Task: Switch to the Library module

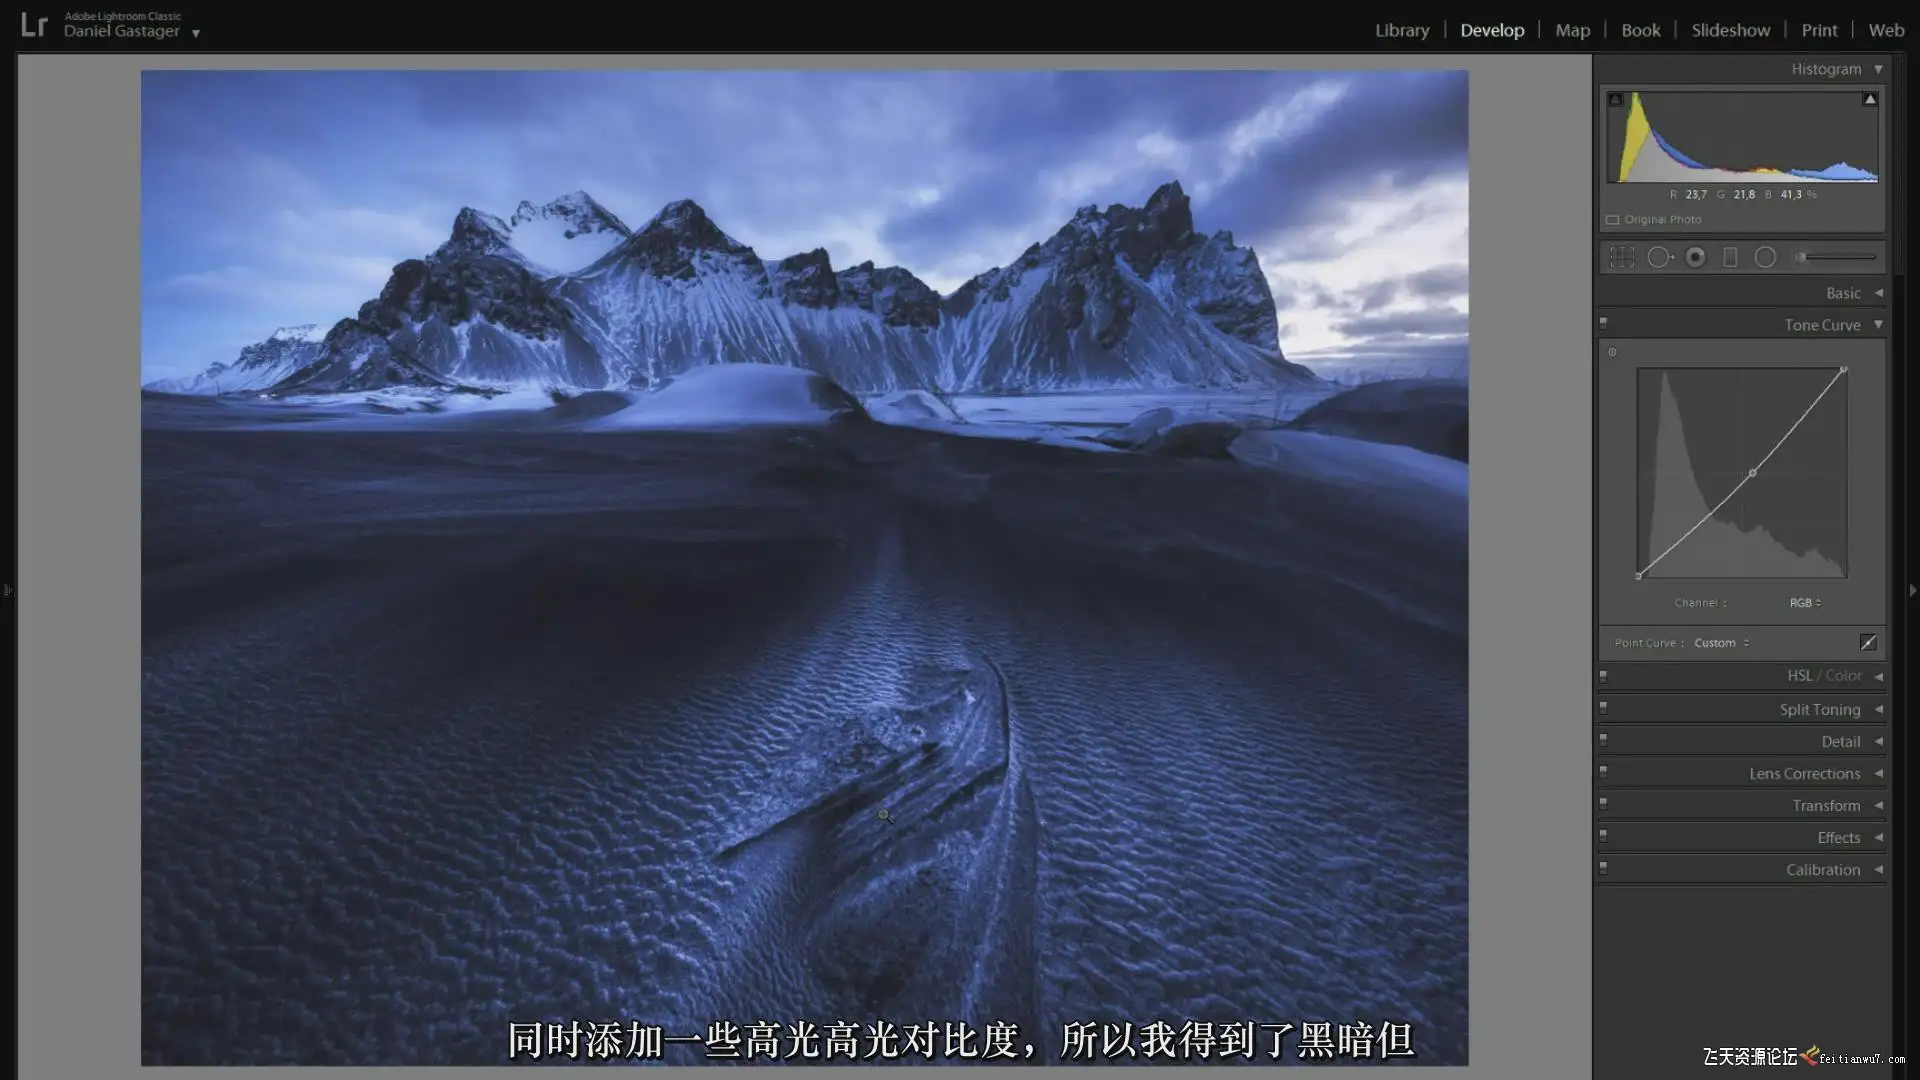Action: (x=1401, y=30)
